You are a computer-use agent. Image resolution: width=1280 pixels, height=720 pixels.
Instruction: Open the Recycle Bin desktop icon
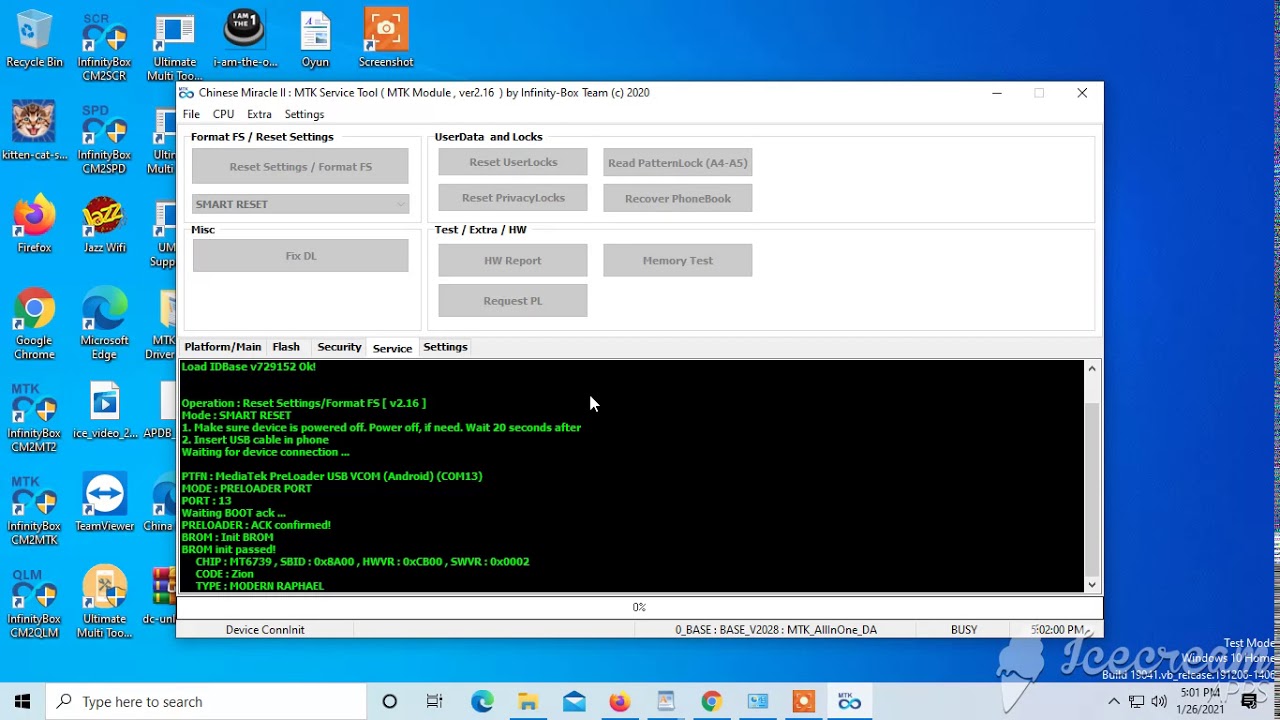(34, 40)
